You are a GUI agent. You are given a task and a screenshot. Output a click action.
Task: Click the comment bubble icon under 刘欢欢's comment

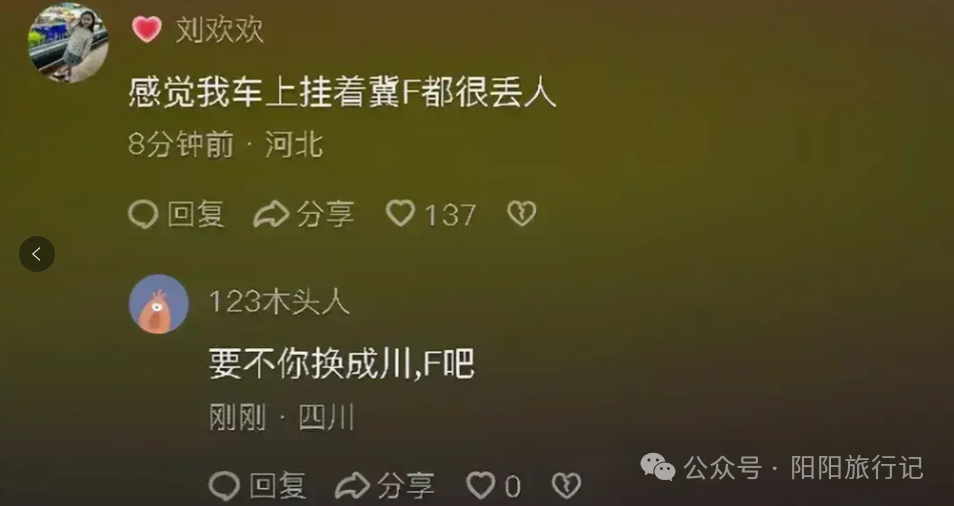coord(144,214)
